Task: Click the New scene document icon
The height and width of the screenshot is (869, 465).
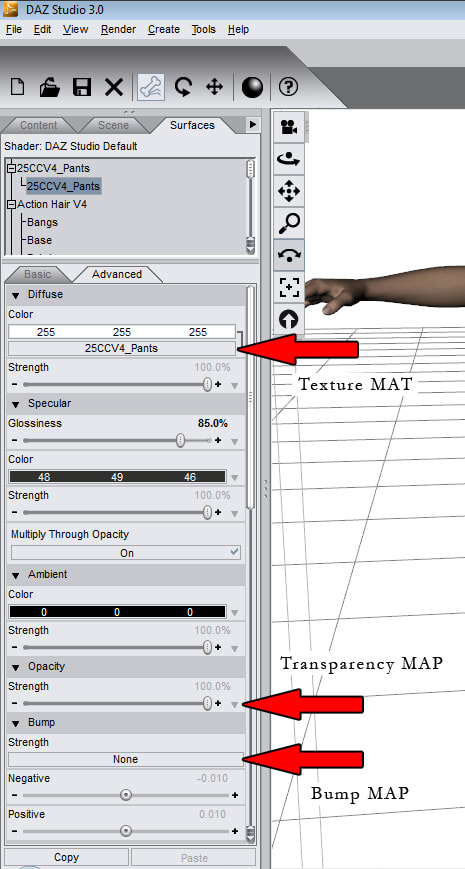Action: click(x=18, y=87)
